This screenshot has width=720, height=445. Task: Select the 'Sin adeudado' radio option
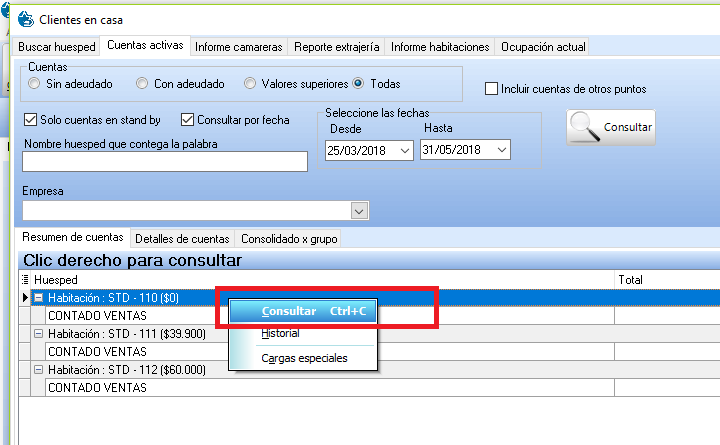tap(35, 84)
